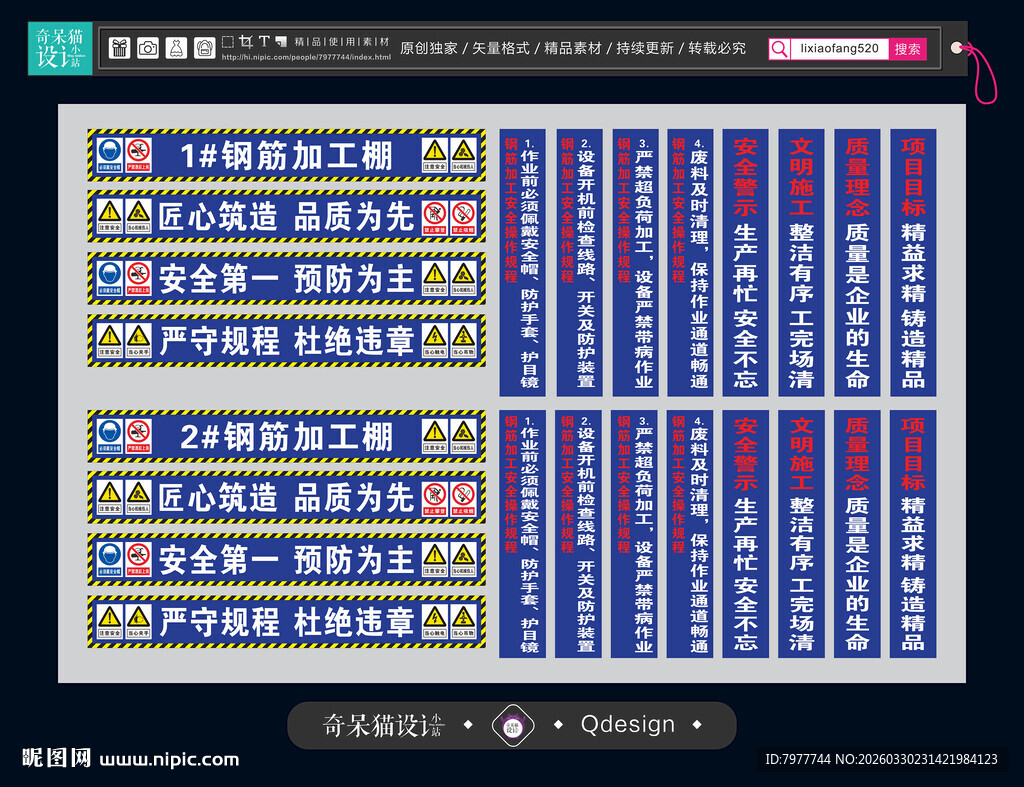
Task: Click the magnifier search icon
Action: [779, 48]
